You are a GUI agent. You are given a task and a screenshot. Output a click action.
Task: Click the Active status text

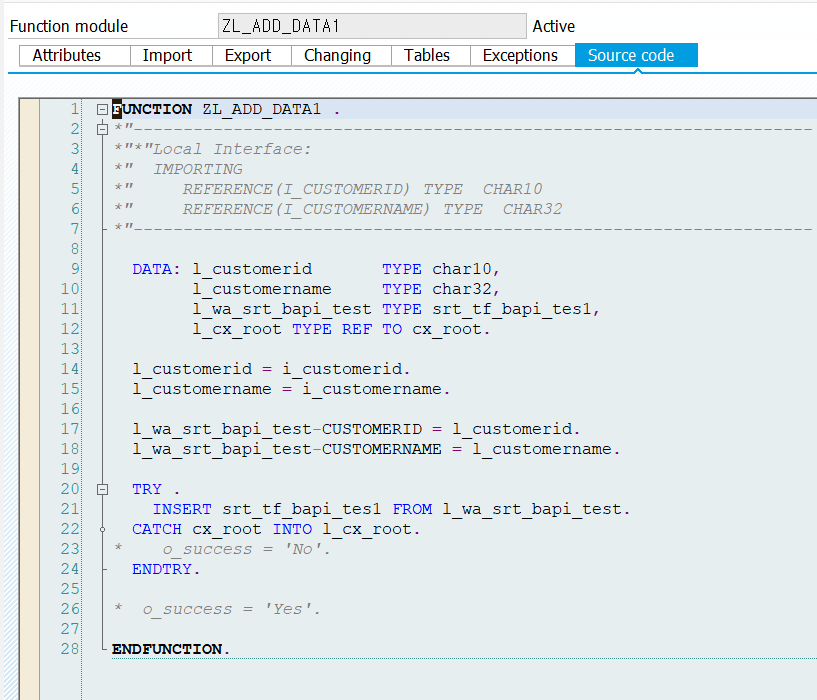pos(553,27)
